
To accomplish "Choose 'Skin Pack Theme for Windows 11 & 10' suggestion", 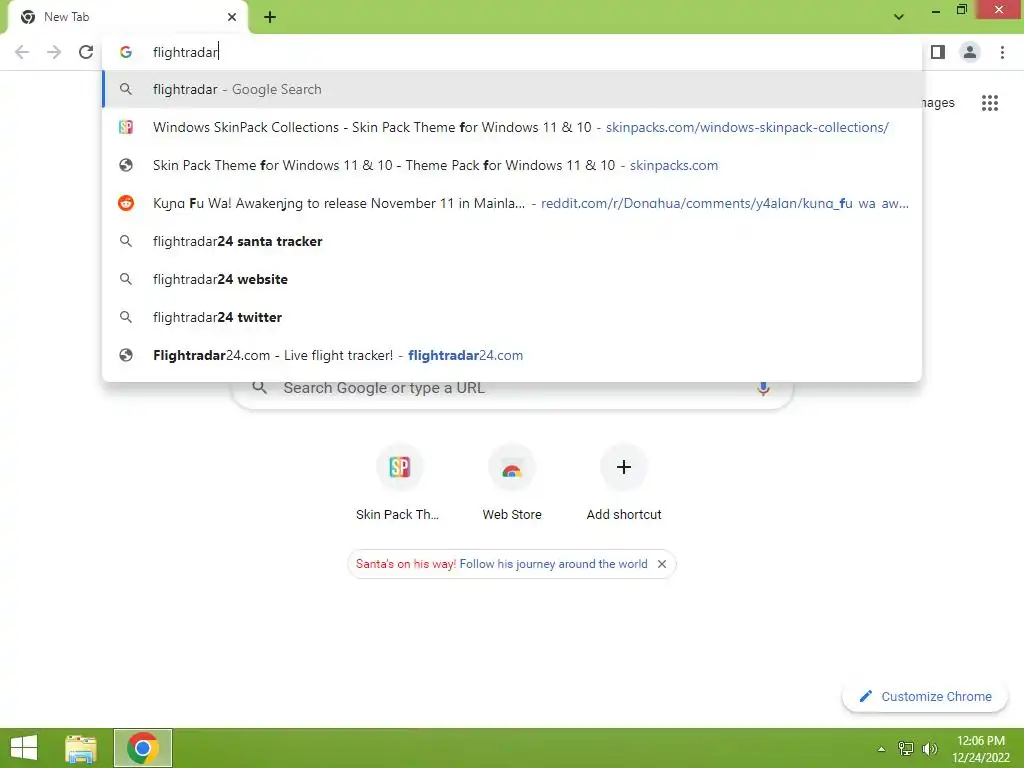I will coord(512,165).
